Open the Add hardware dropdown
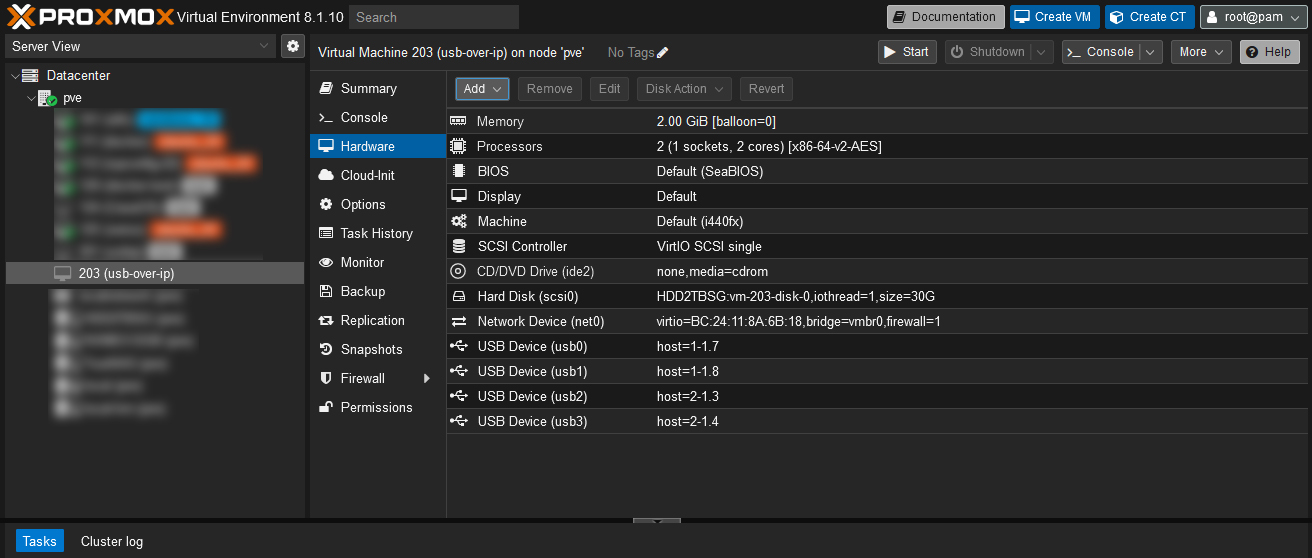1312x558 pixels. 482,89
